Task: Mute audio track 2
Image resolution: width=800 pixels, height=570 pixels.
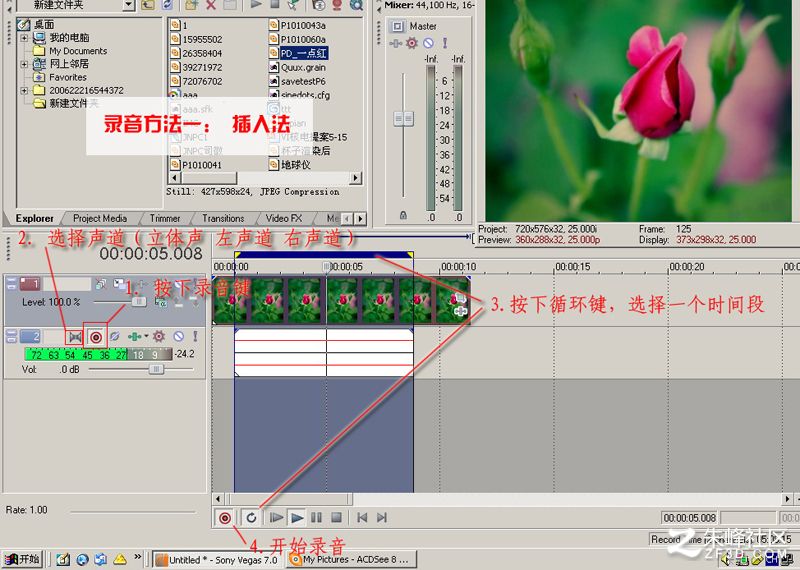Action: (x=178, y=336)
